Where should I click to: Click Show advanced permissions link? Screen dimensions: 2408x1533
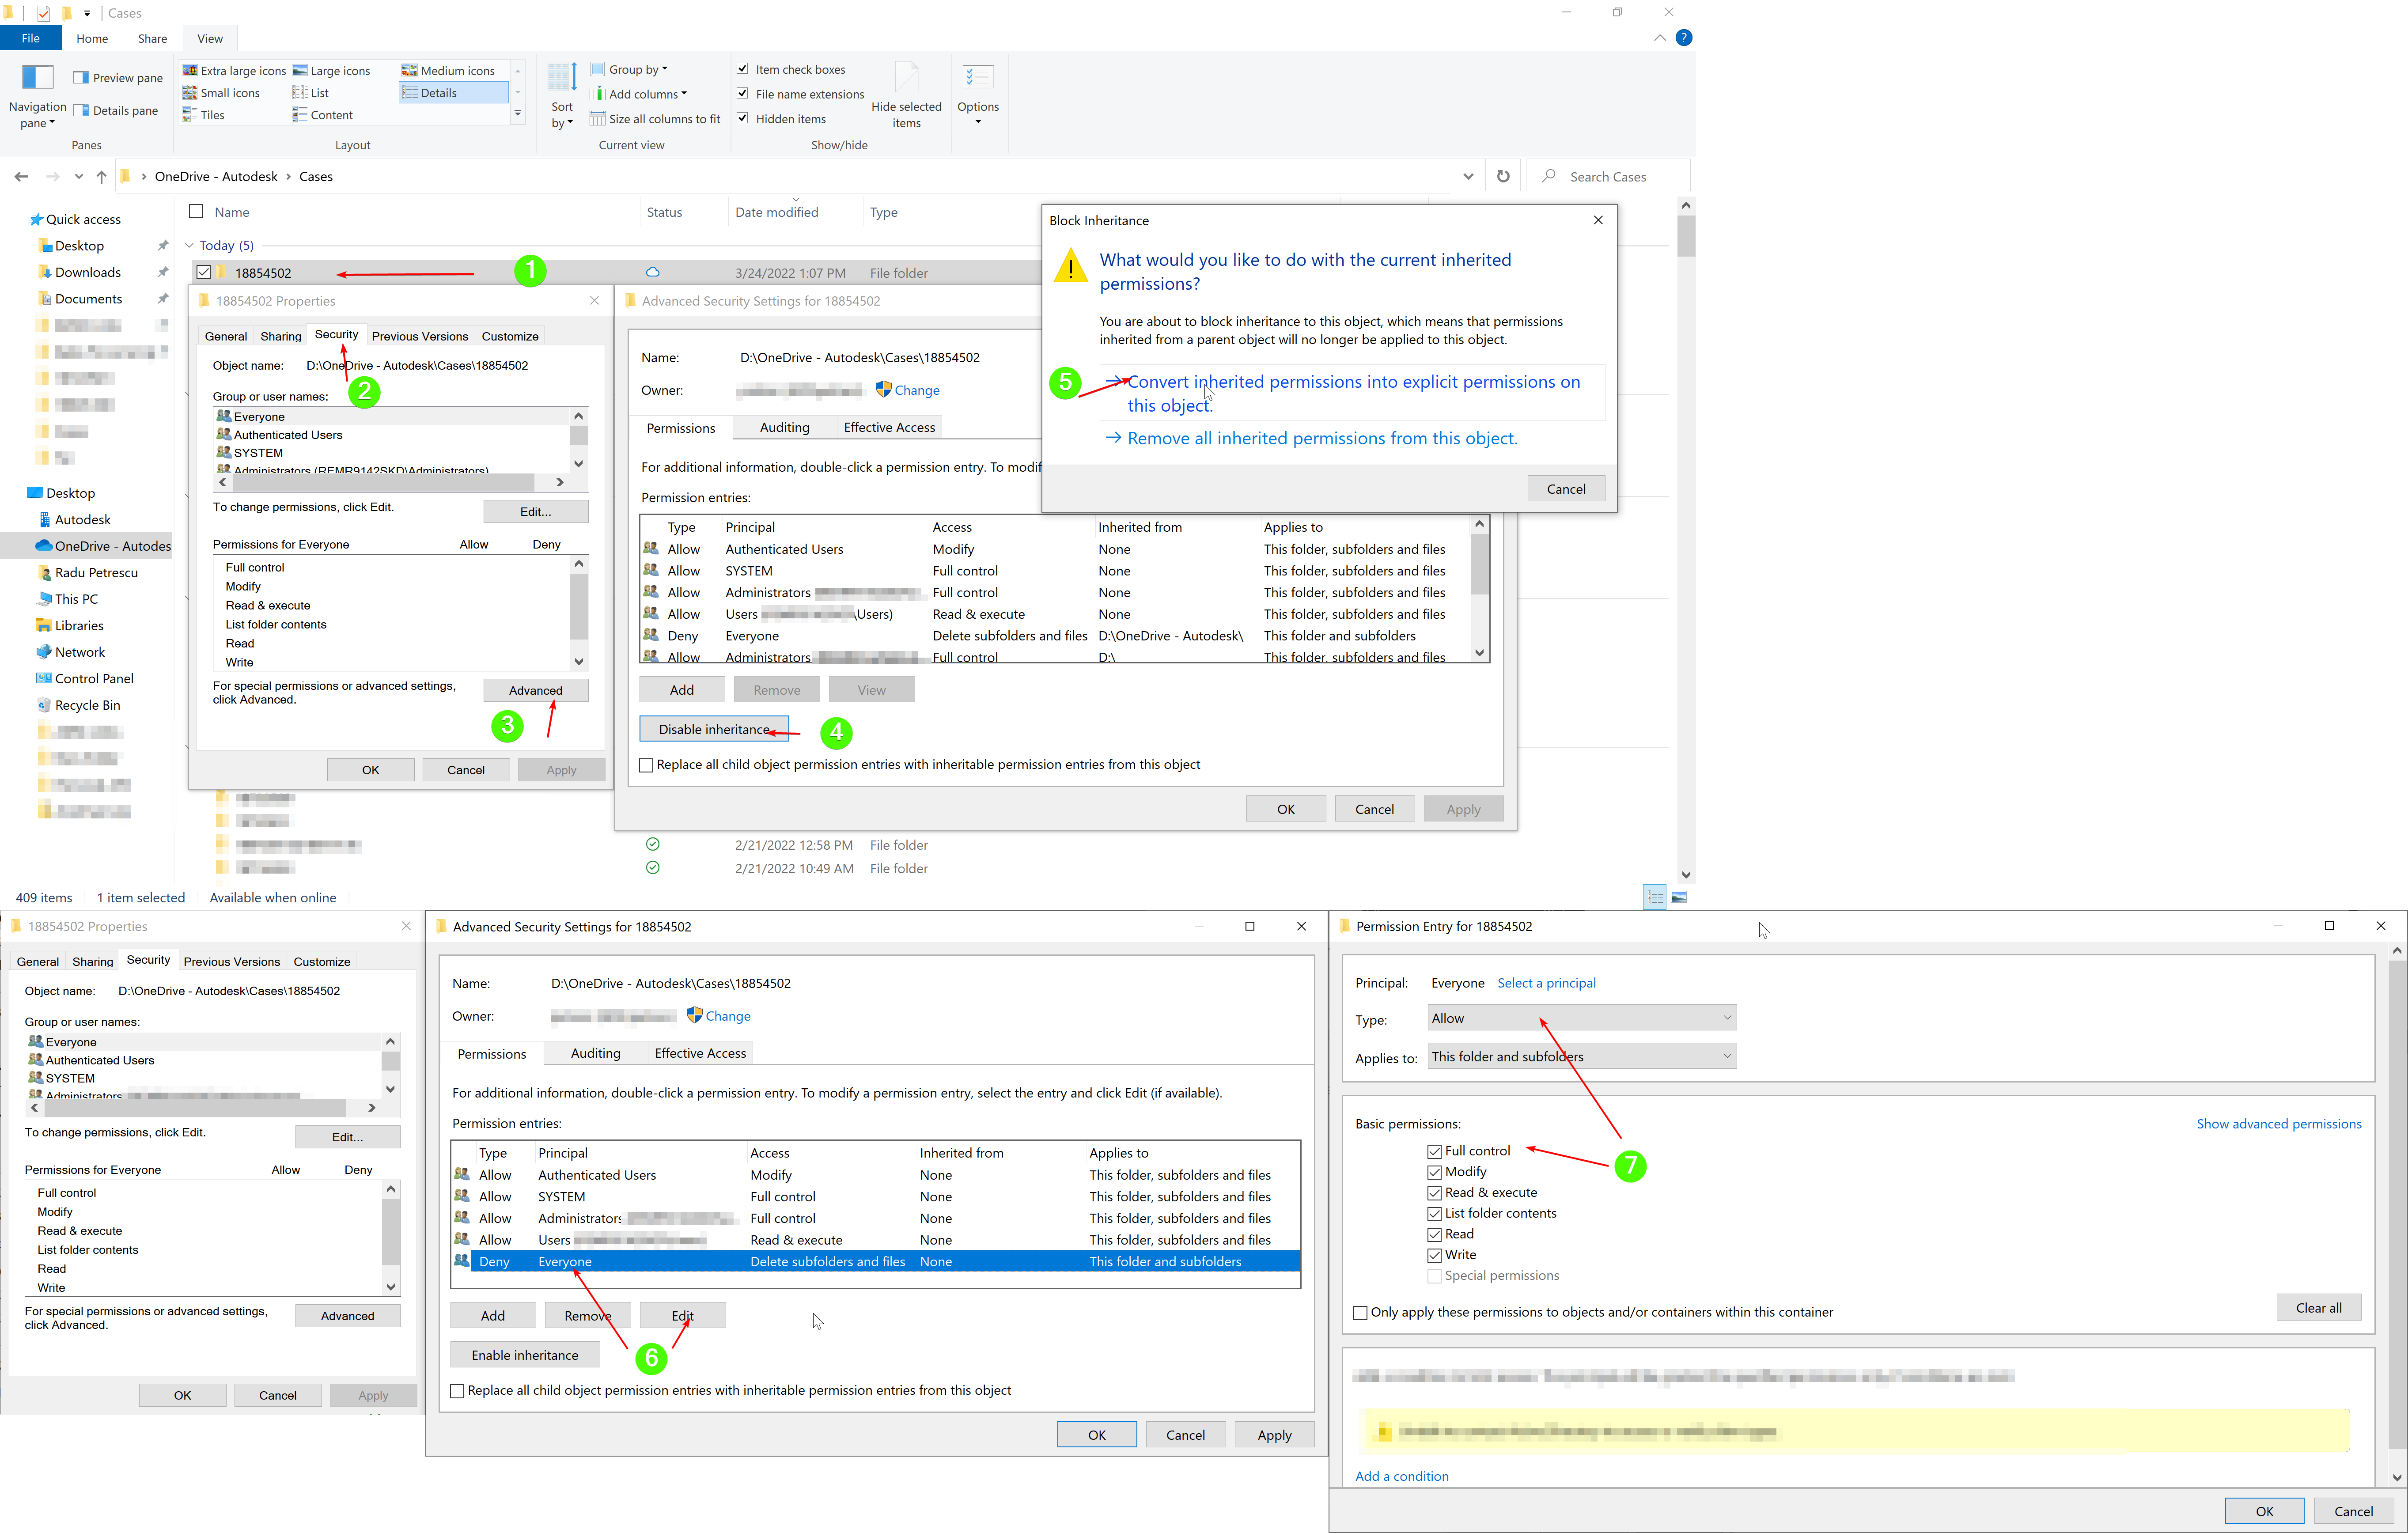coord(2278,1124)
